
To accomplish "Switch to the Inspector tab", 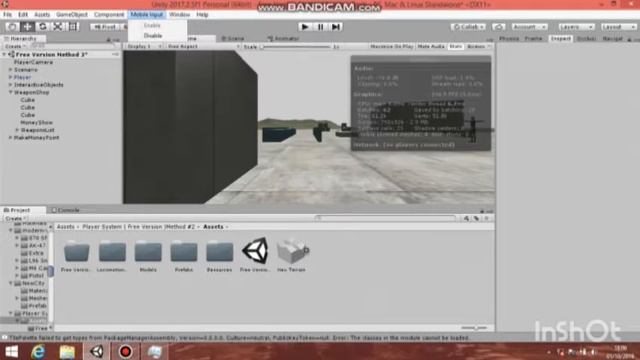I will point(560,38).
